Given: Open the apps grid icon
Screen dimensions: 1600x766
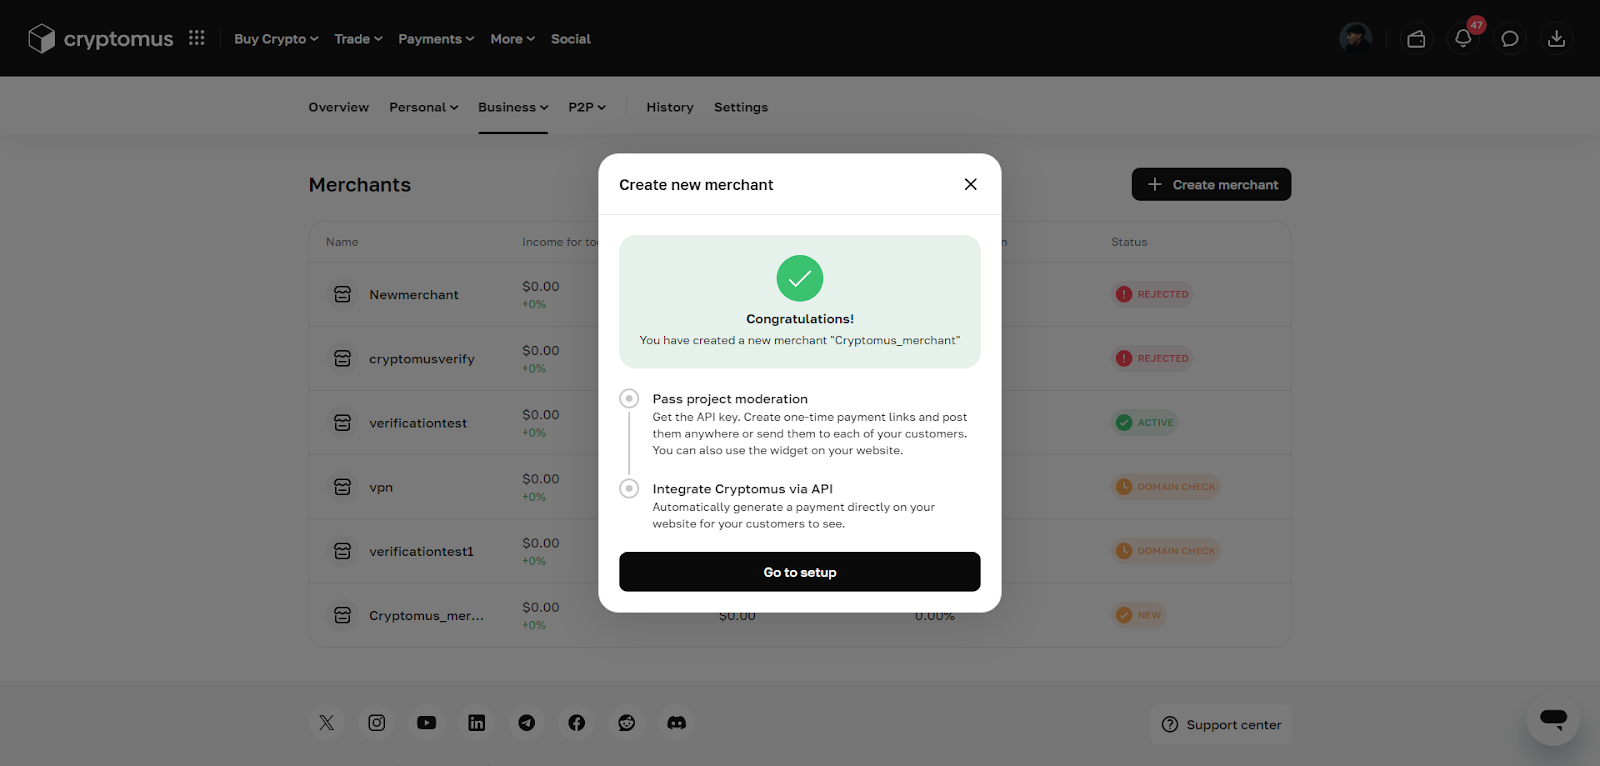Looking at the screenshot, I should point(197,38).
